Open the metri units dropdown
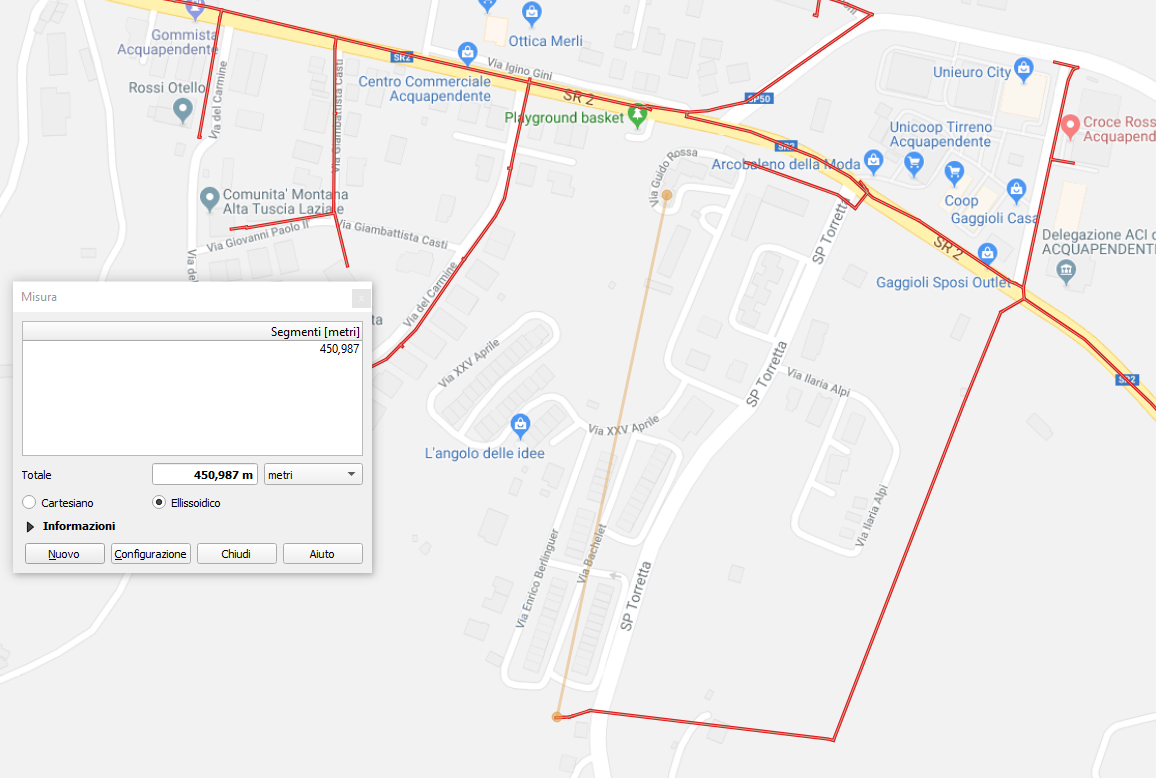This screenshot has width=1156, height=778. pos(313,474)
